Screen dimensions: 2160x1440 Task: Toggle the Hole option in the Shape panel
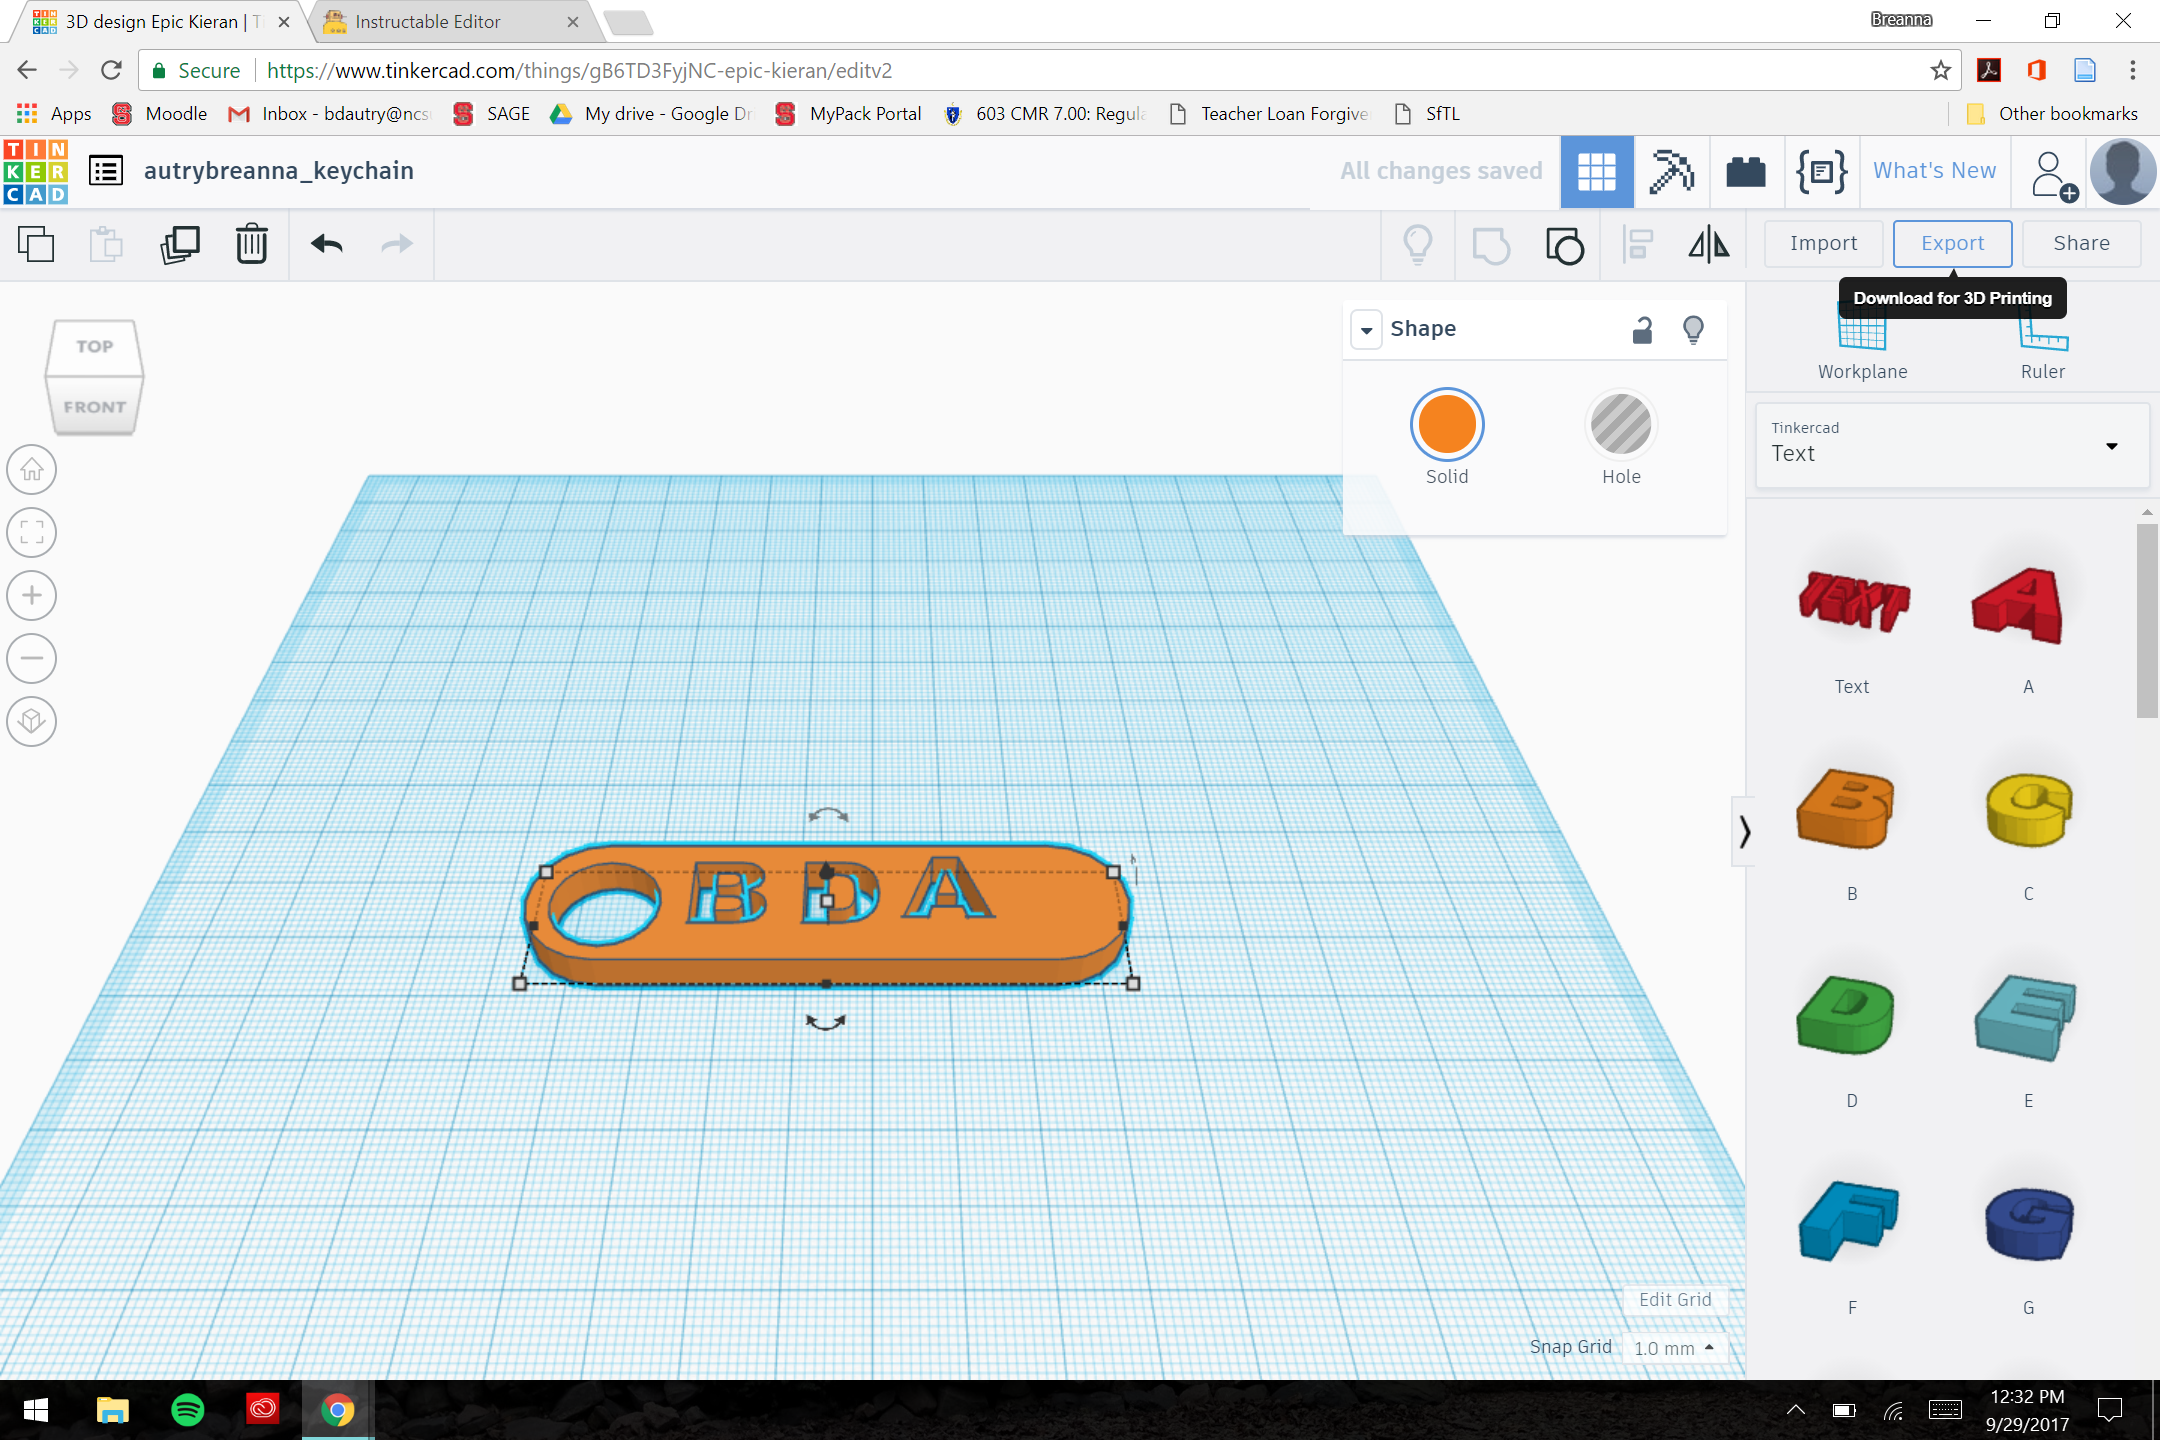(x=1621, y=424)
